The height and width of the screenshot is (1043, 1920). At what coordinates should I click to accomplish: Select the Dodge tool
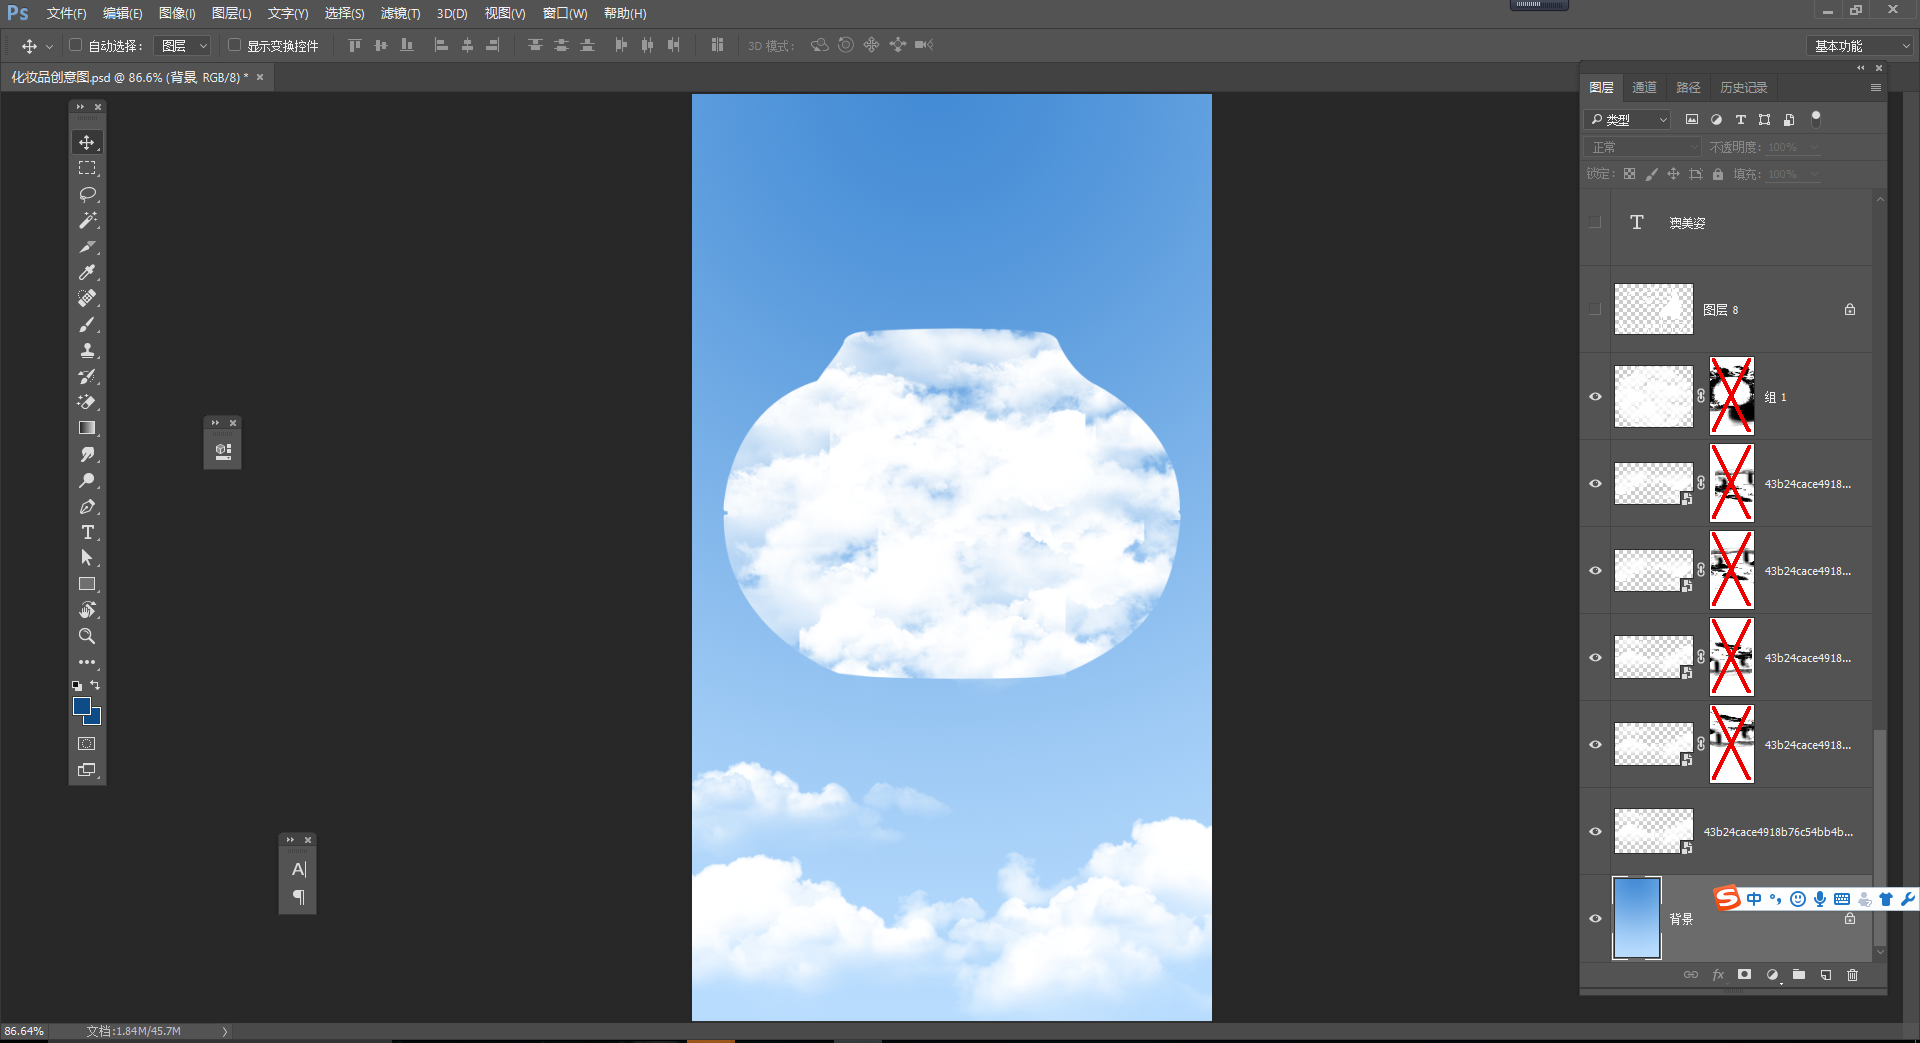pyautogui.click(x=87, y=480)
